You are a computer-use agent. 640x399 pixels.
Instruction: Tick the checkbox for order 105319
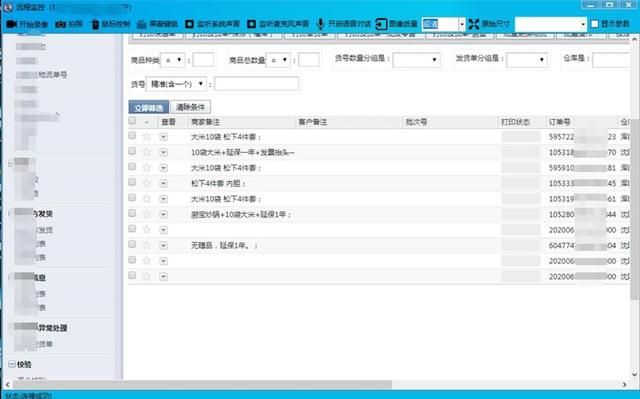[x=132, y=197]
